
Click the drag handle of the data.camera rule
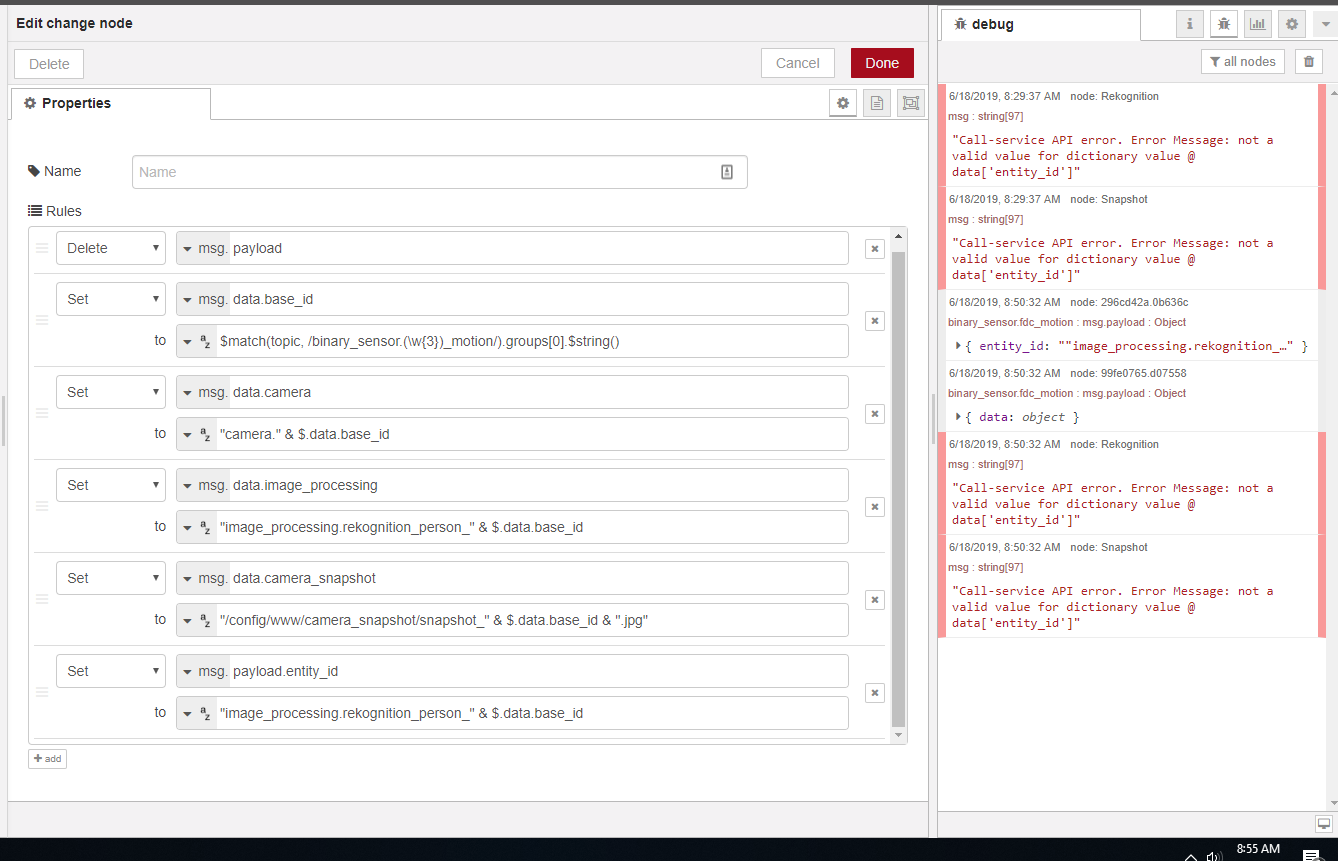click(x=42, y=413)
